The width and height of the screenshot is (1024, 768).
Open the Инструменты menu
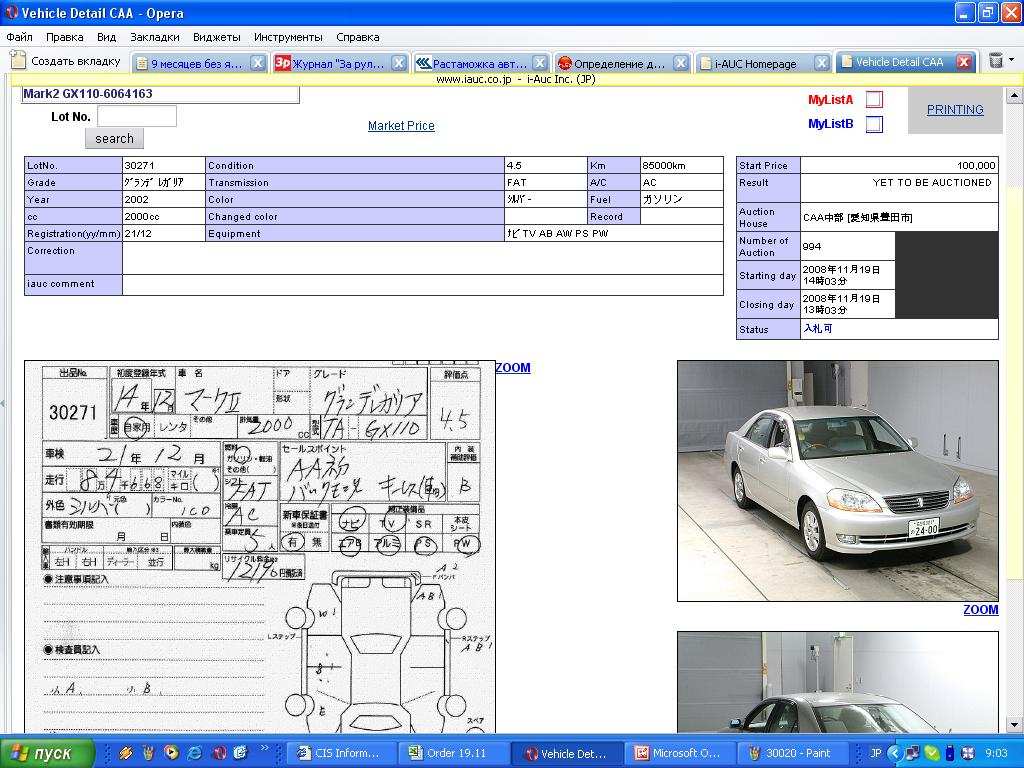pyautogui.click(x=288, y=37)
